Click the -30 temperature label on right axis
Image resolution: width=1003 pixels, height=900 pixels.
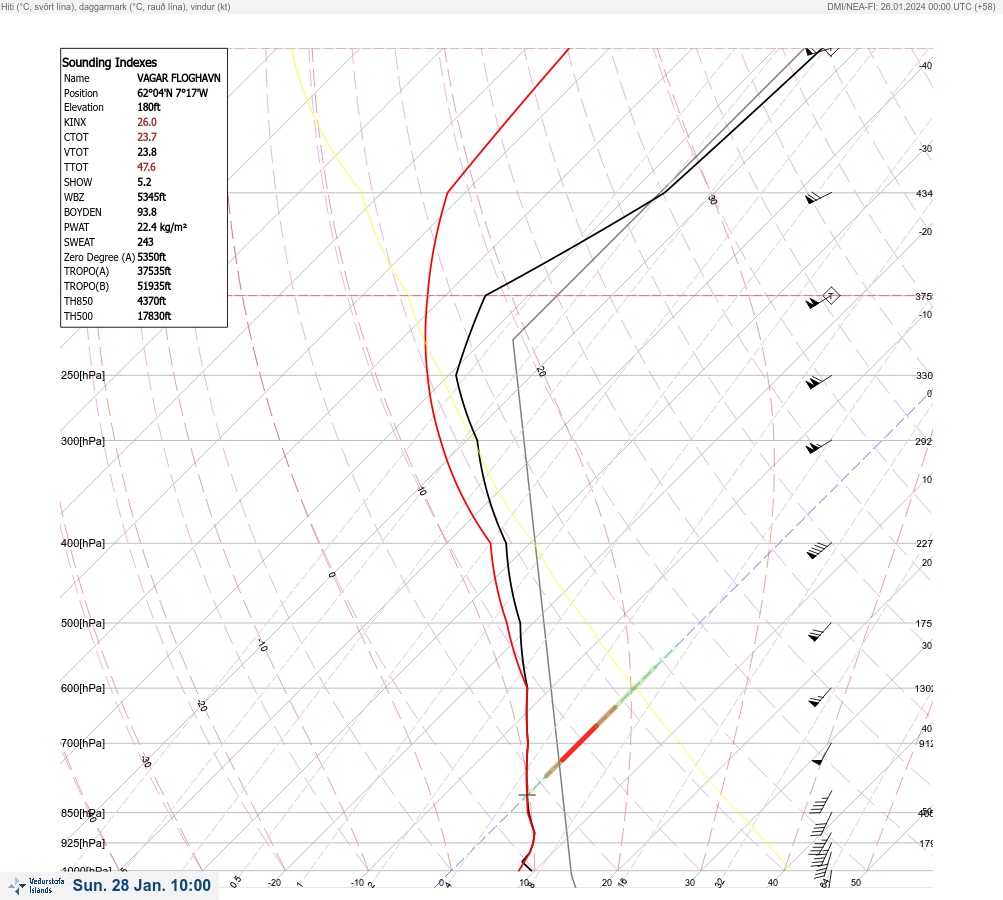pos(926,148)
